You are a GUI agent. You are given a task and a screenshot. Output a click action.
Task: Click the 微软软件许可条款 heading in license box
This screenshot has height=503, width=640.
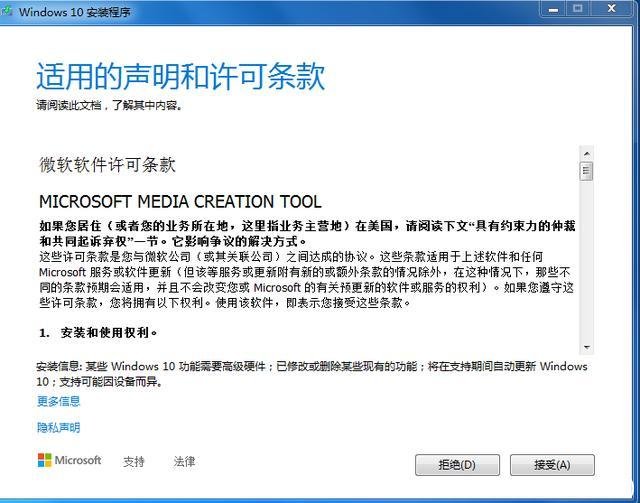107,164
